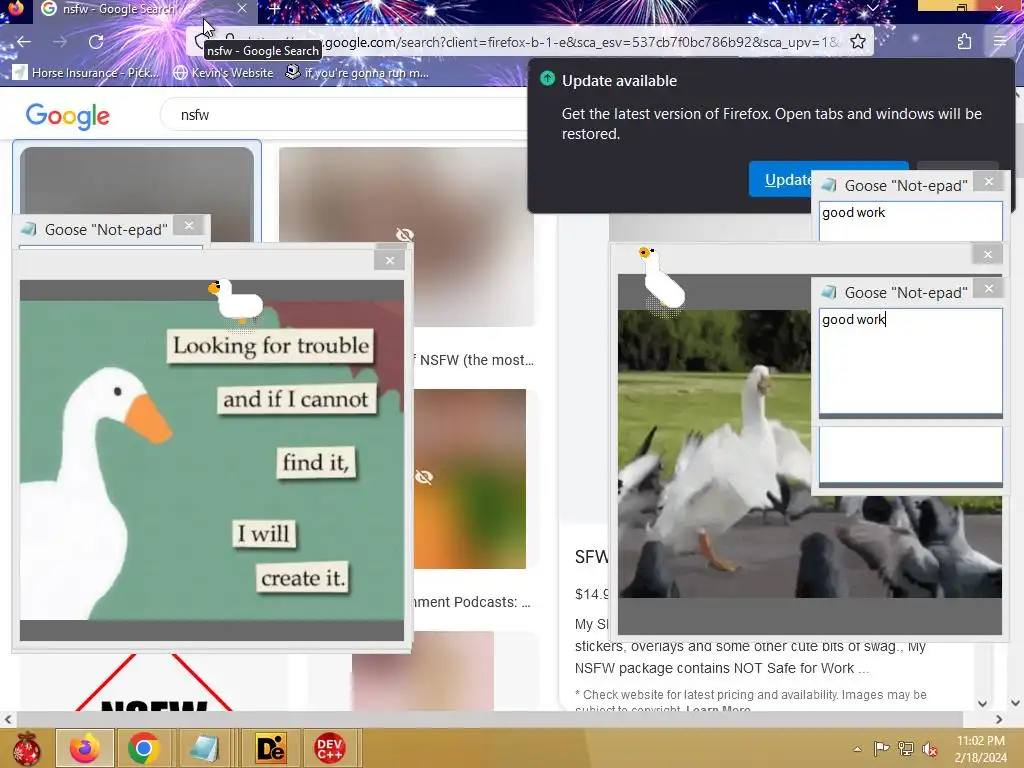Viewport: 1024px width, 768px height.
Task: Click the "ment Podcasts: ..." result caption
Action: click(473, 602)
